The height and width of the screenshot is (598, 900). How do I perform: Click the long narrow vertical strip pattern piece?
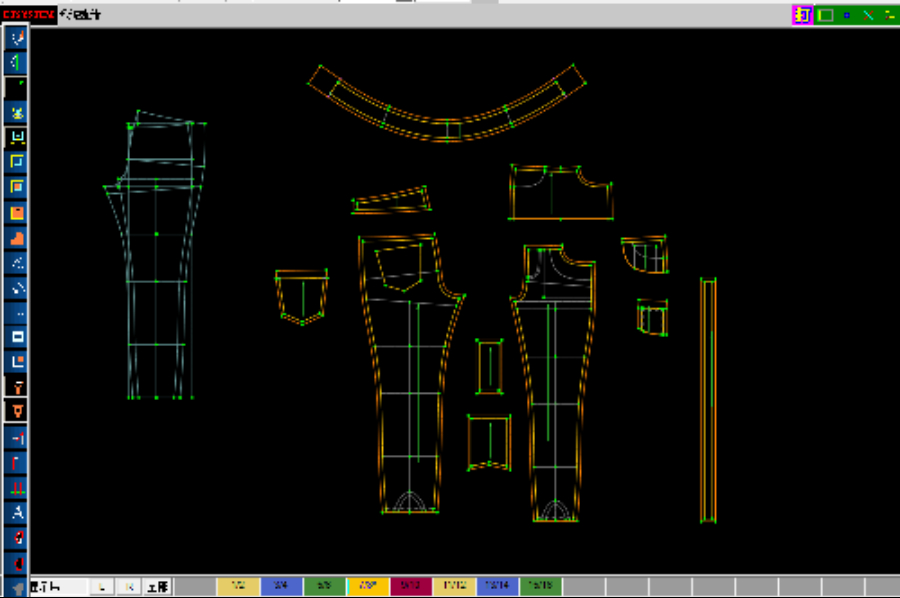click(x=708, y=400)
